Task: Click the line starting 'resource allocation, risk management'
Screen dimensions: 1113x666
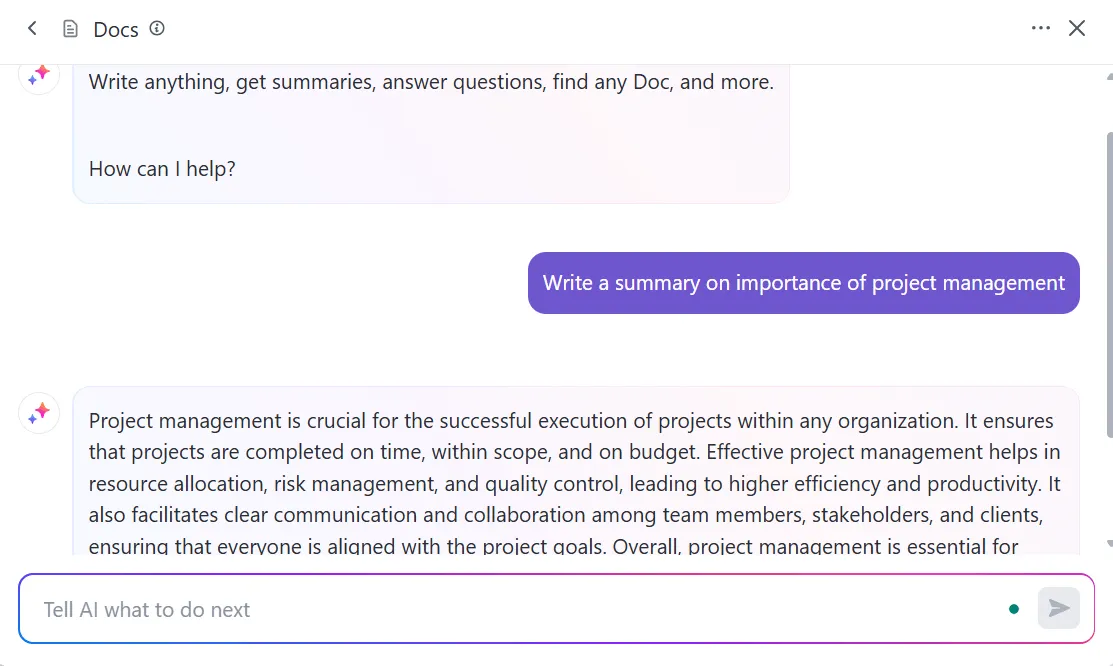Action: pyautogui.click(x=574, y=484)
